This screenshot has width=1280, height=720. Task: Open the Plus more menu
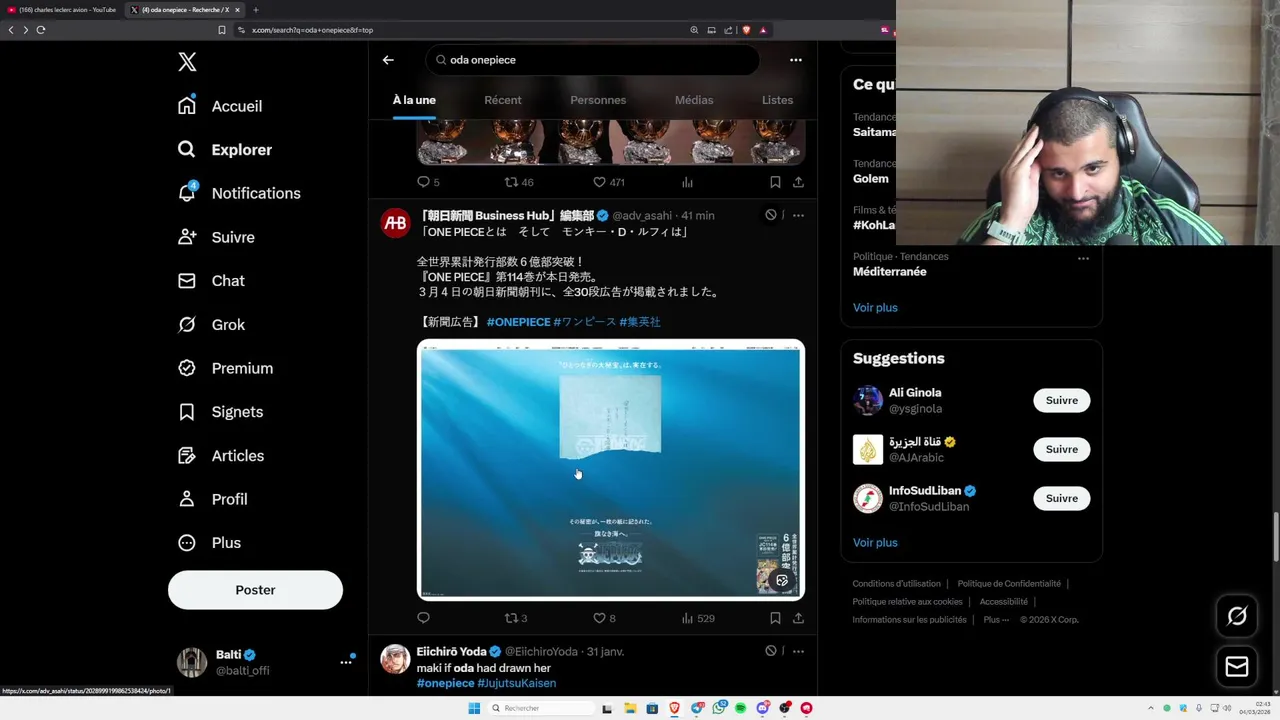(208, 543)
